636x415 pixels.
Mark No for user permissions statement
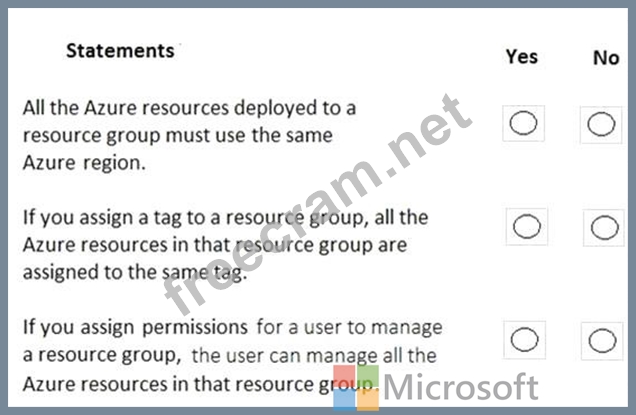602,340
